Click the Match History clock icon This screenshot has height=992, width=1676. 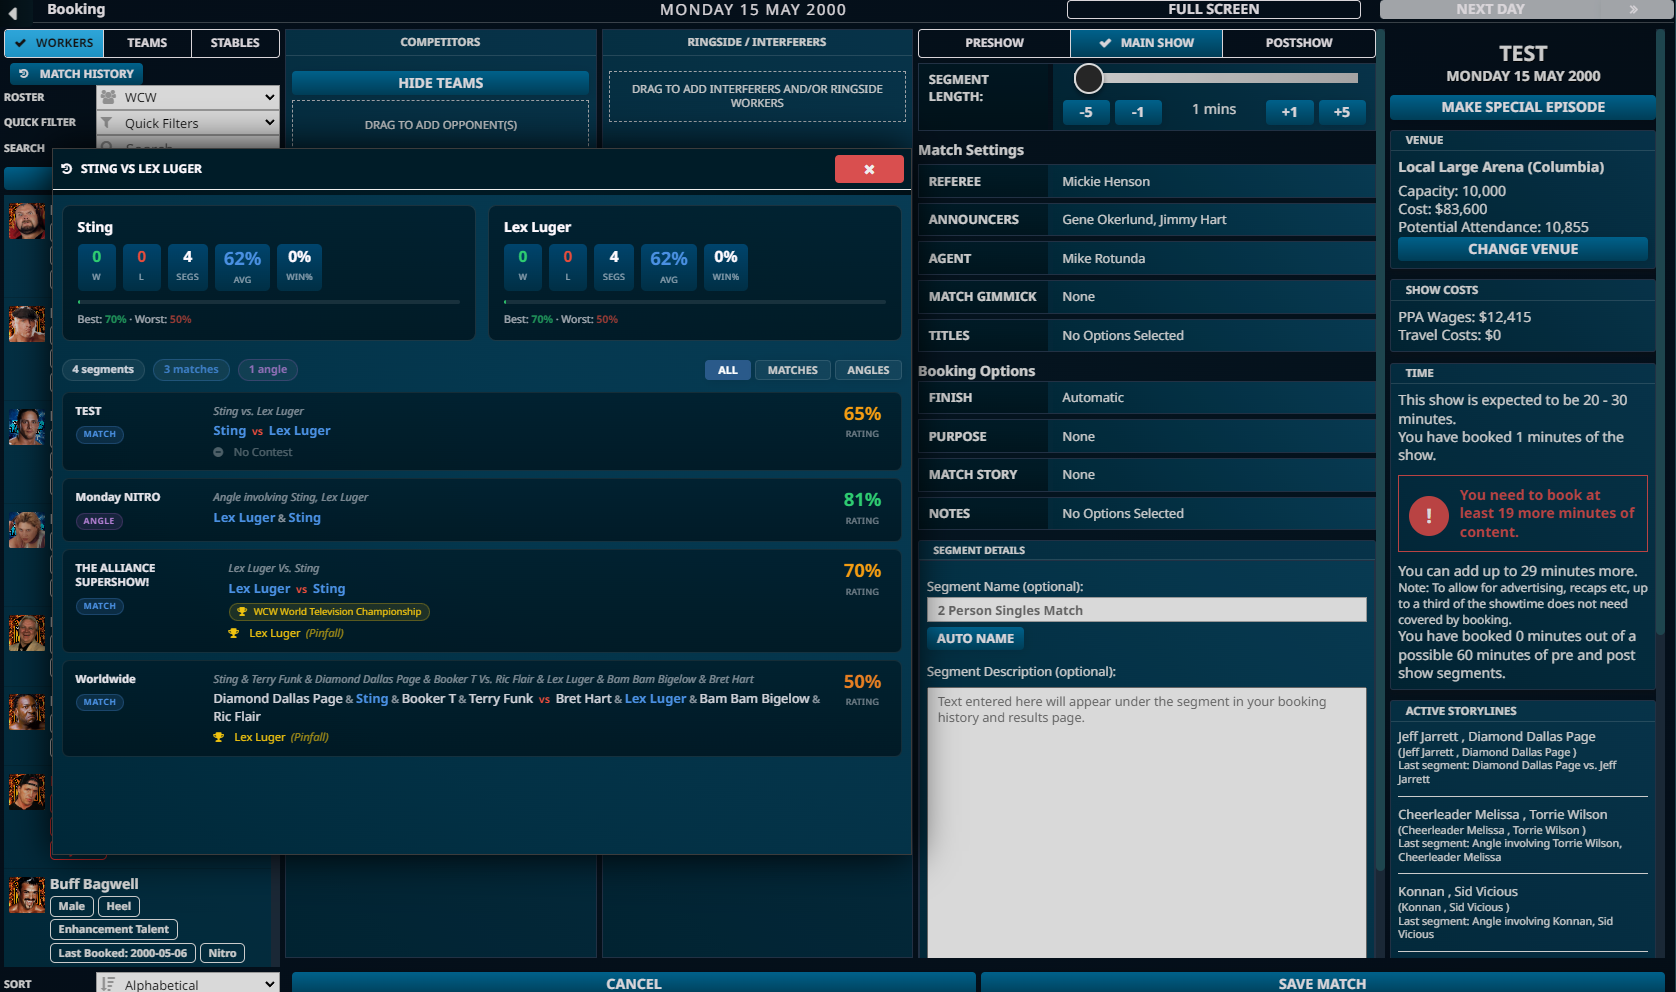24,74
